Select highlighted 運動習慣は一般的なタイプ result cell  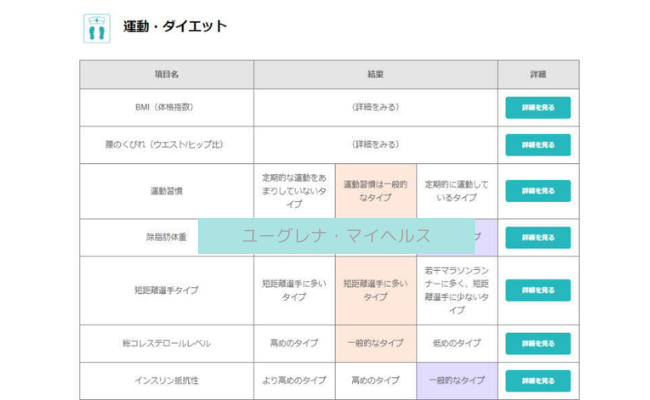point(376,191)
